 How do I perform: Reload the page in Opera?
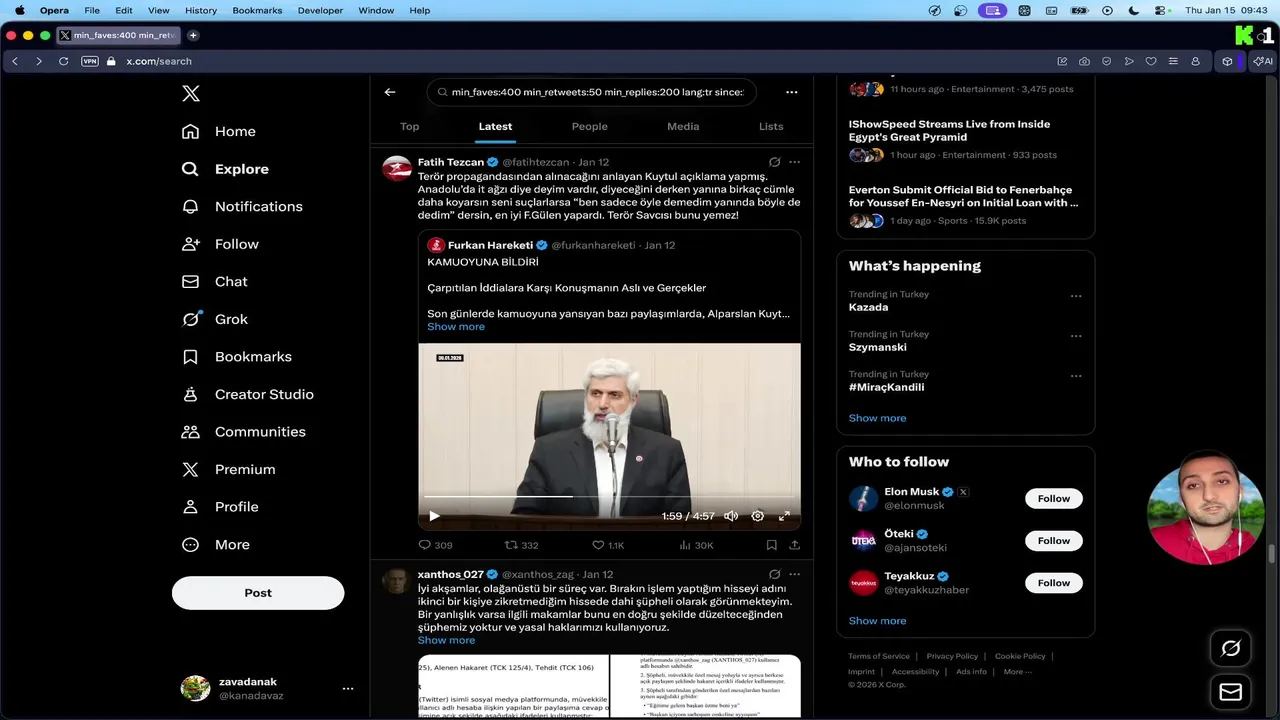tap(63, 61)
